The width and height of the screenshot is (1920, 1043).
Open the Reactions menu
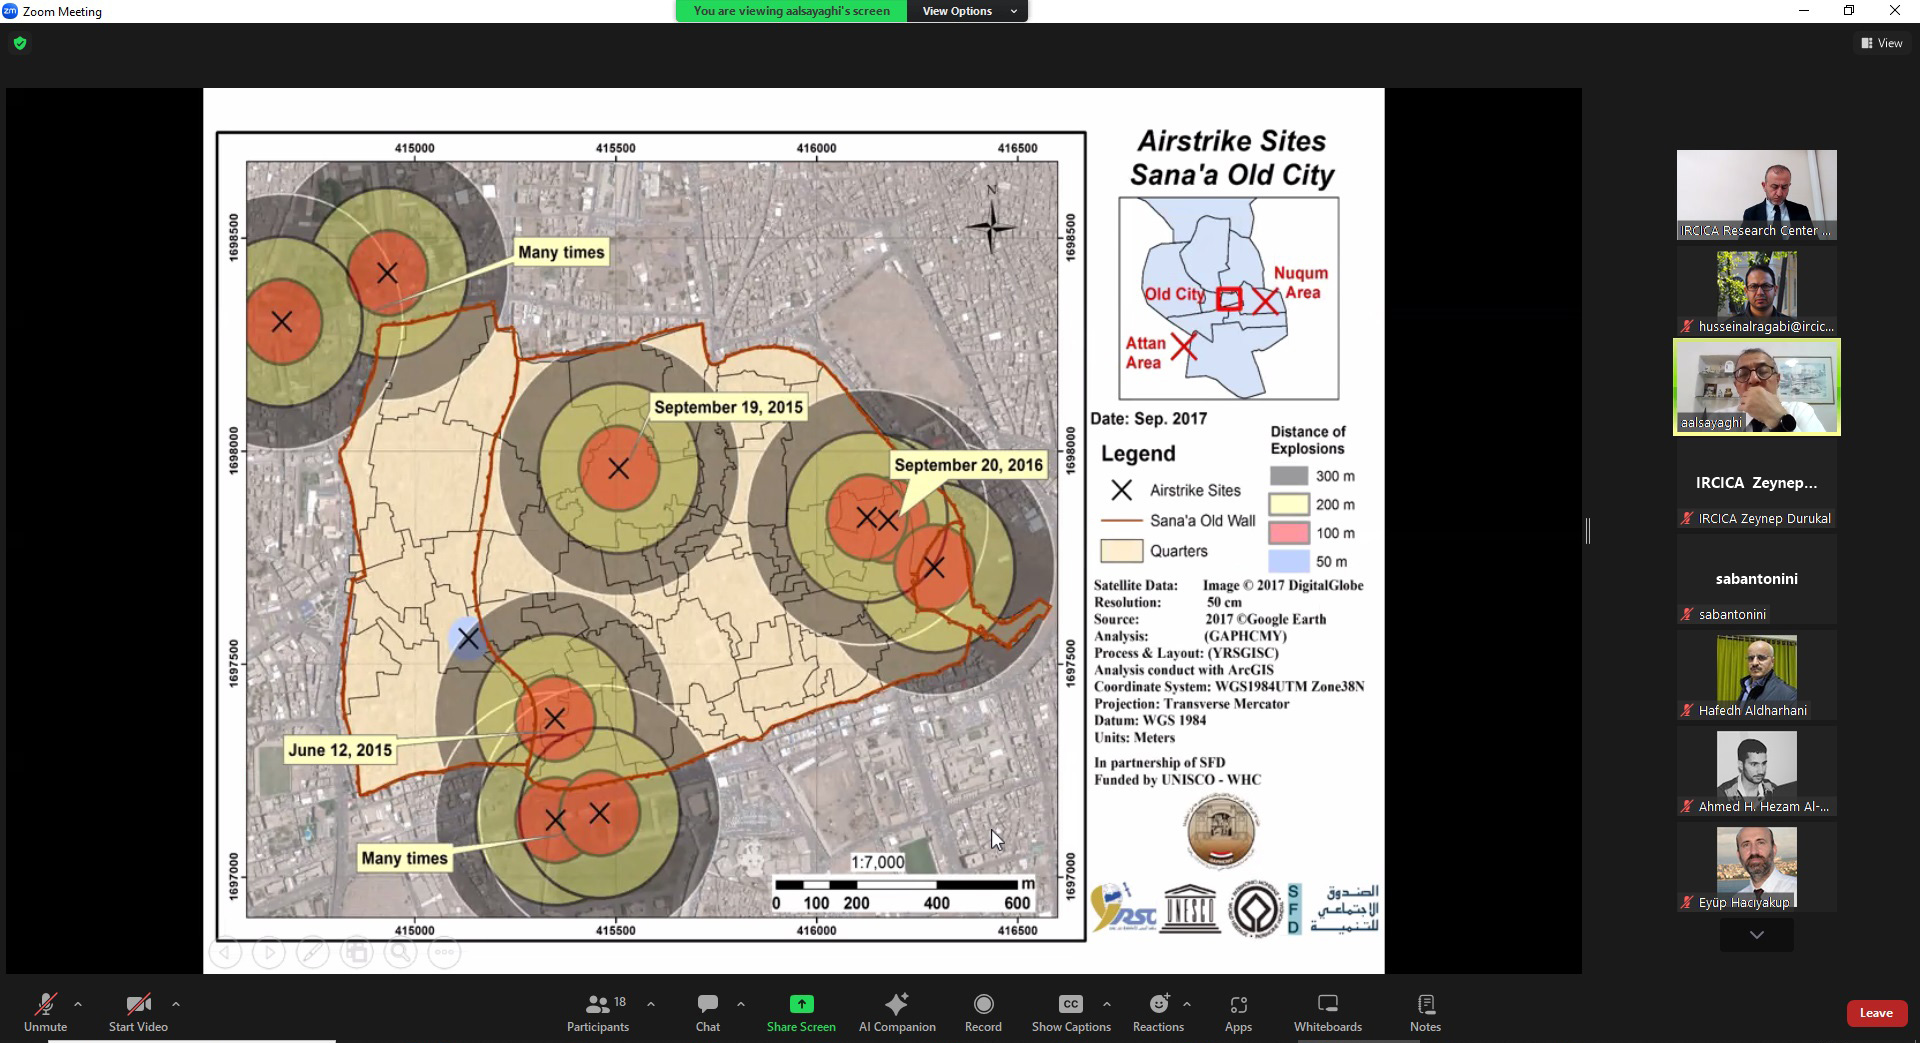pos(1158,1012)
